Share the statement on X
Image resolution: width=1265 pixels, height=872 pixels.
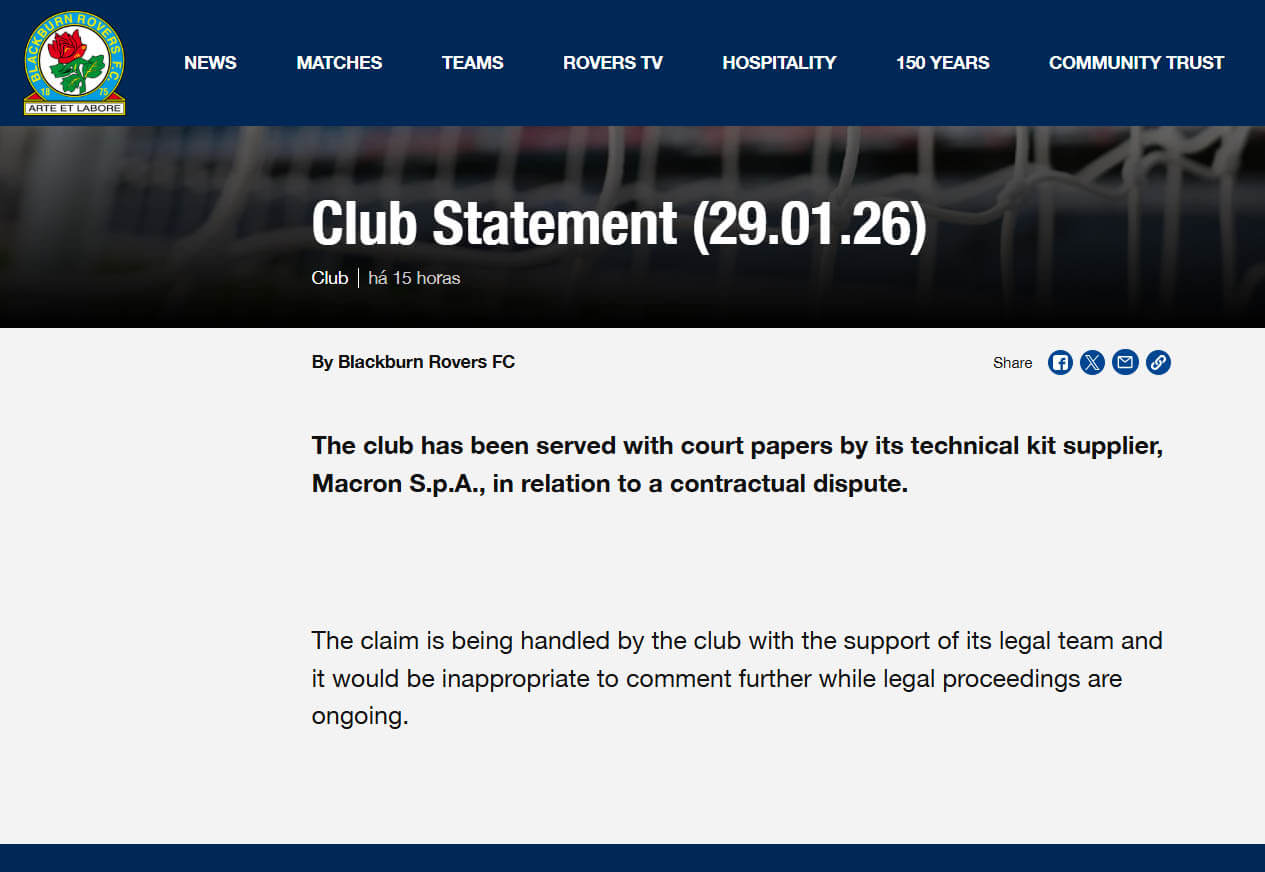point(1093,362)
